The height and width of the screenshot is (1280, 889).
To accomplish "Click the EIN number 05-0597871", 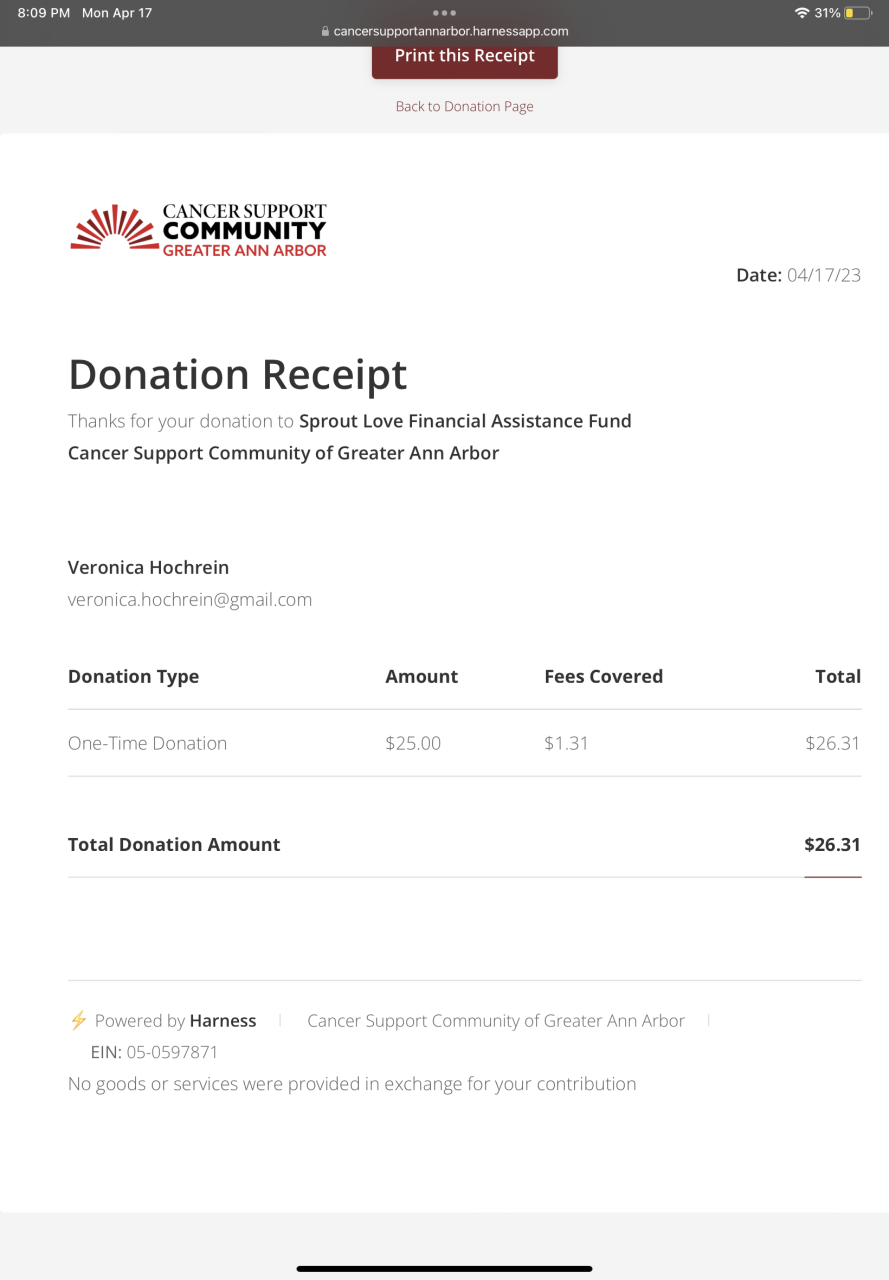I will pos(172,1052).
